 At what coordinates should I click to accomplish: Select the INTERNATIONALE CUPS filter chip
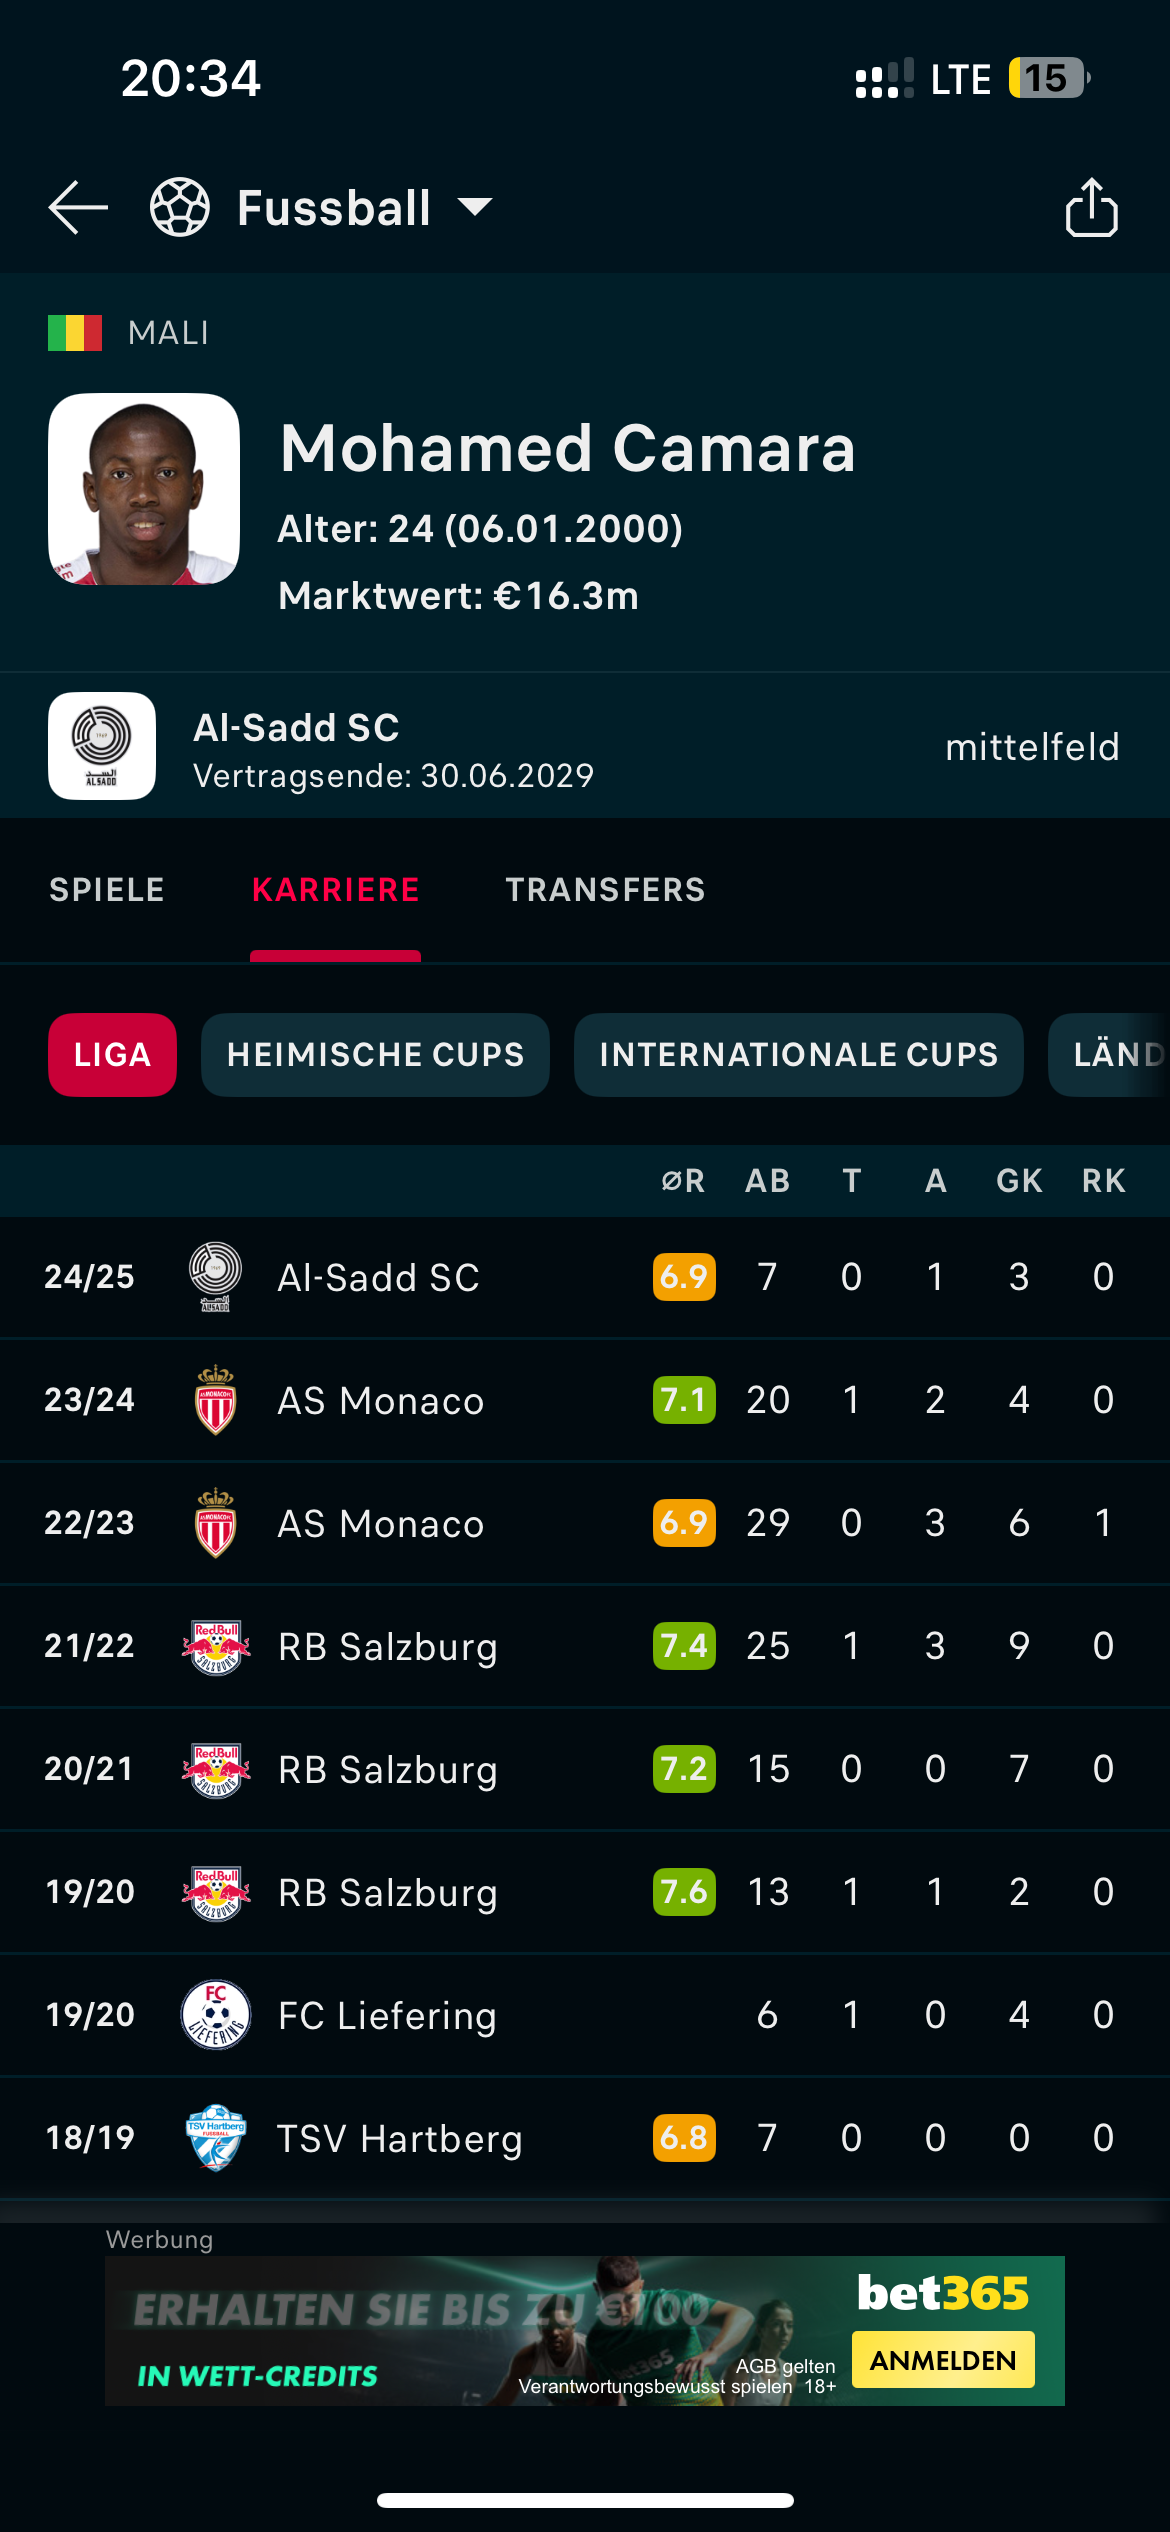[x=798, y=1055]
